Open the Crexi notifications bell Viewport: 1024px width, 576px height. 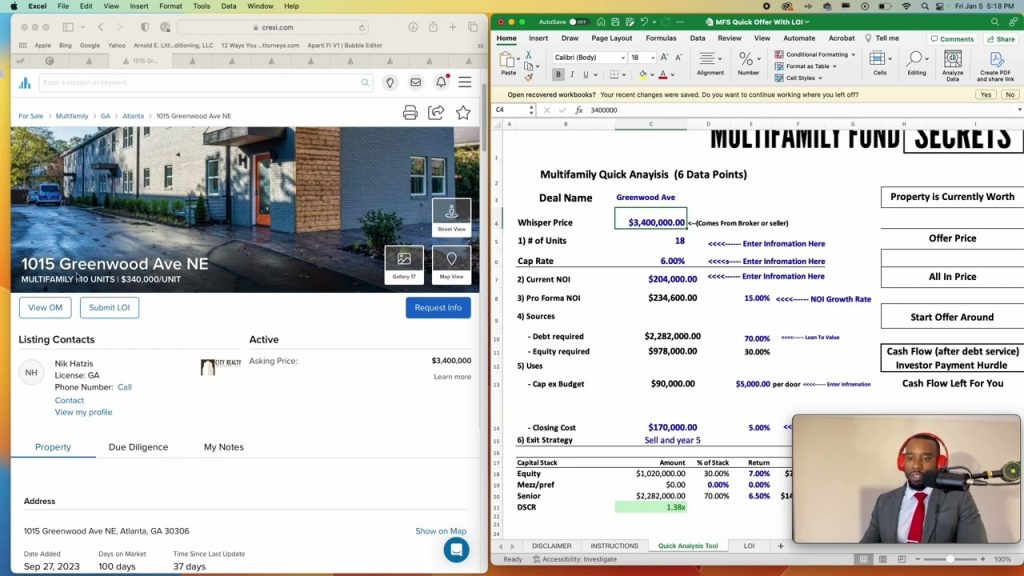440,82
